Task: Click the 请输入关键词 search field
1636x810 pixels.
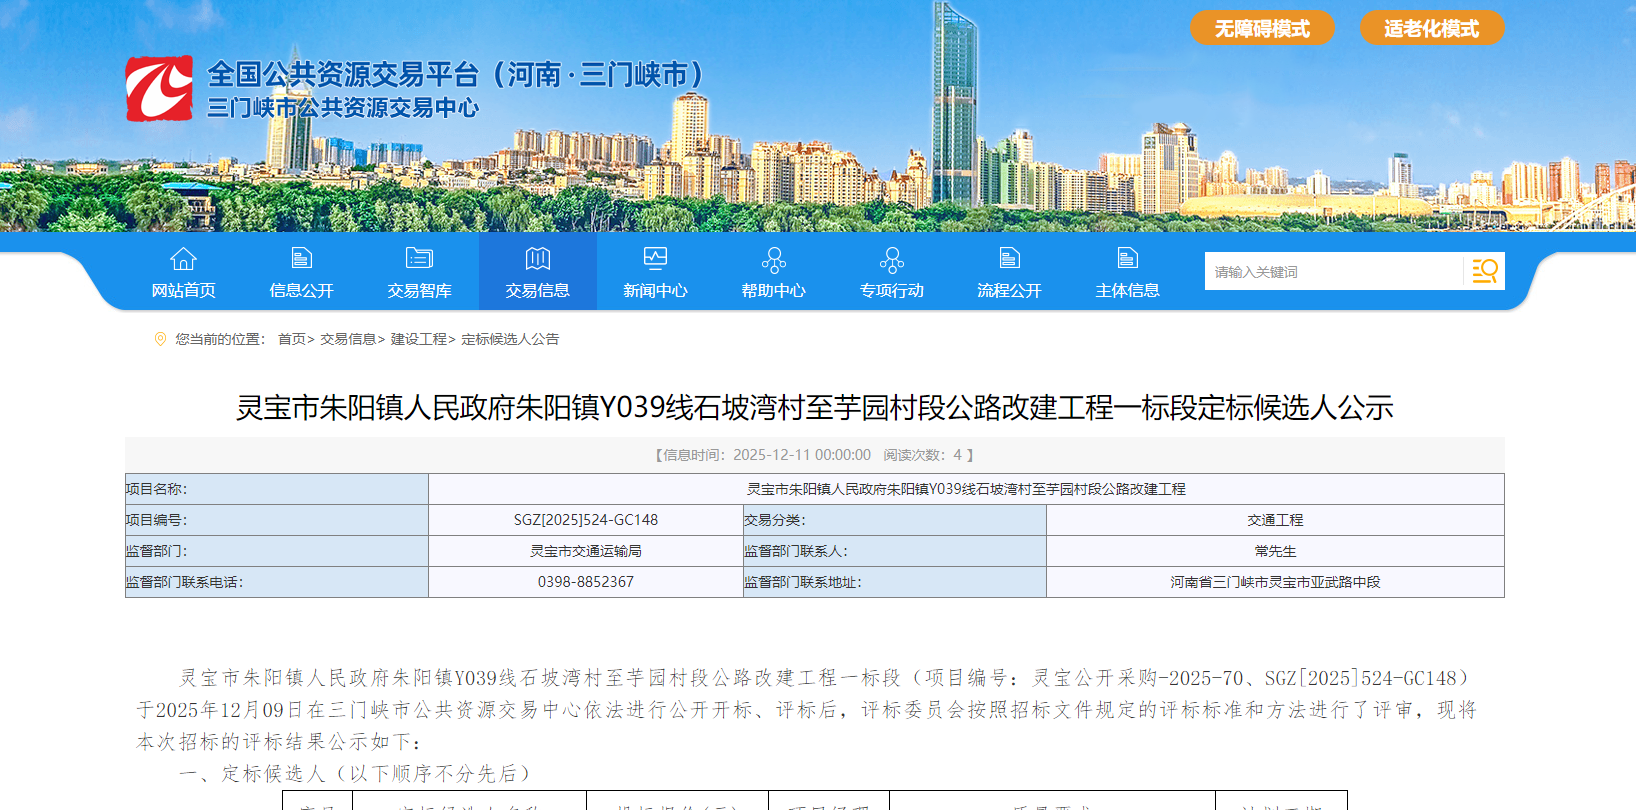Action: tap(1333, 272)
